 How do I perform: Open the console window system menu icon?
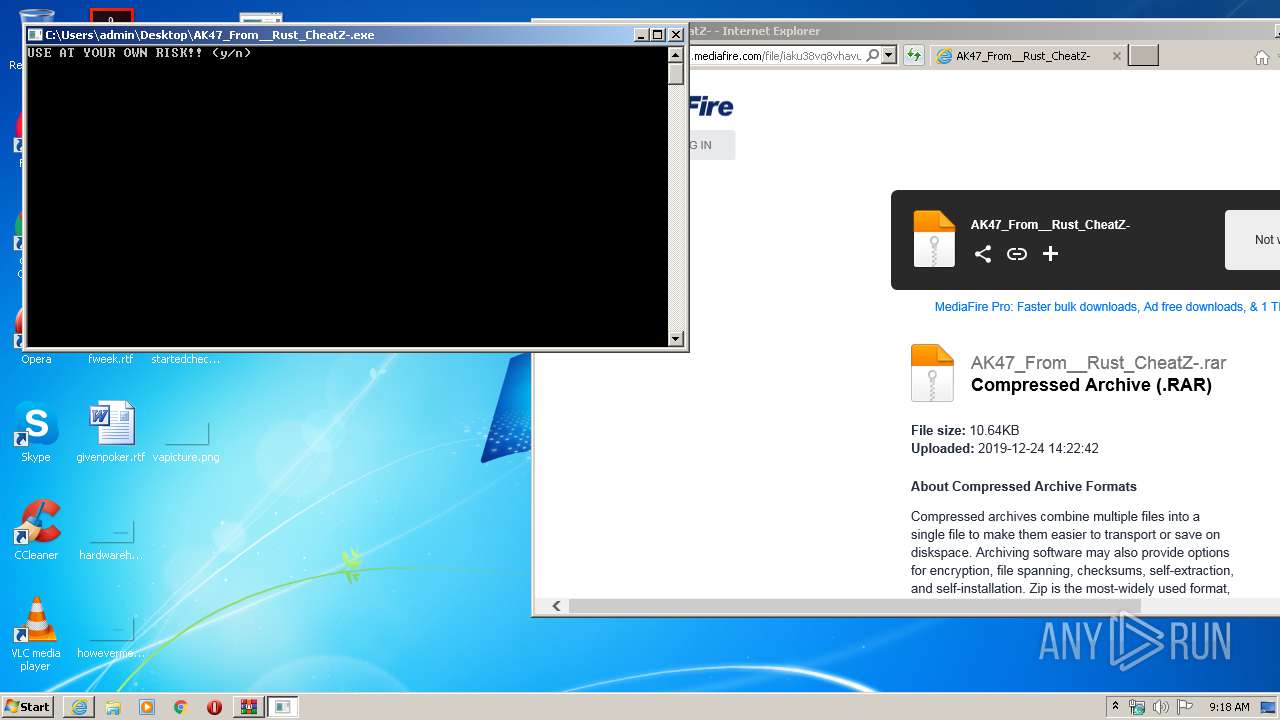(35, 34)
